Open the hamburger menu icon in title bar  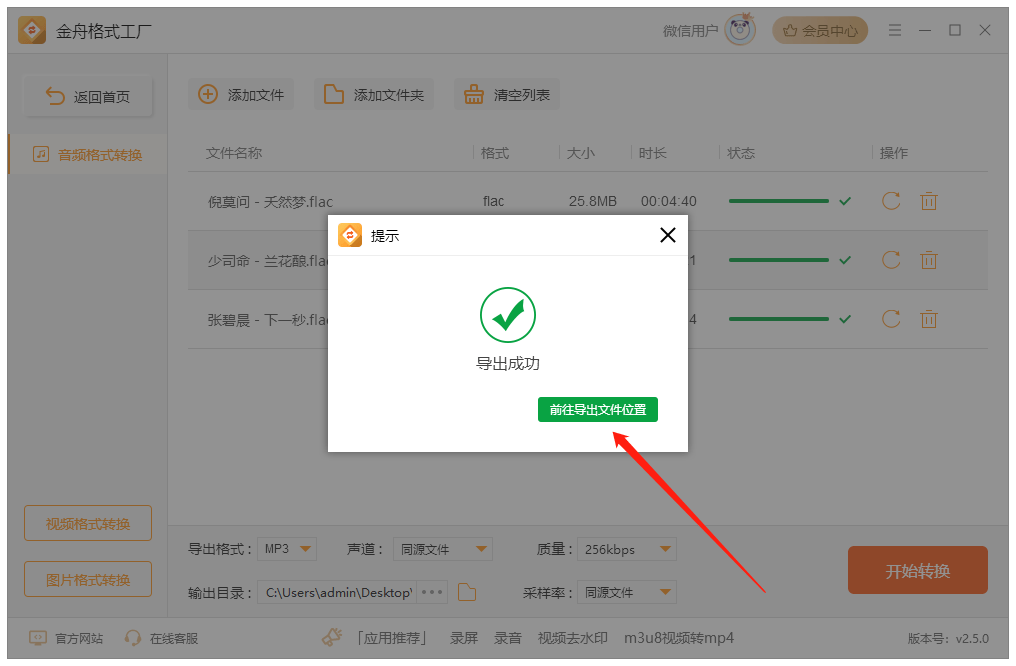895,30
